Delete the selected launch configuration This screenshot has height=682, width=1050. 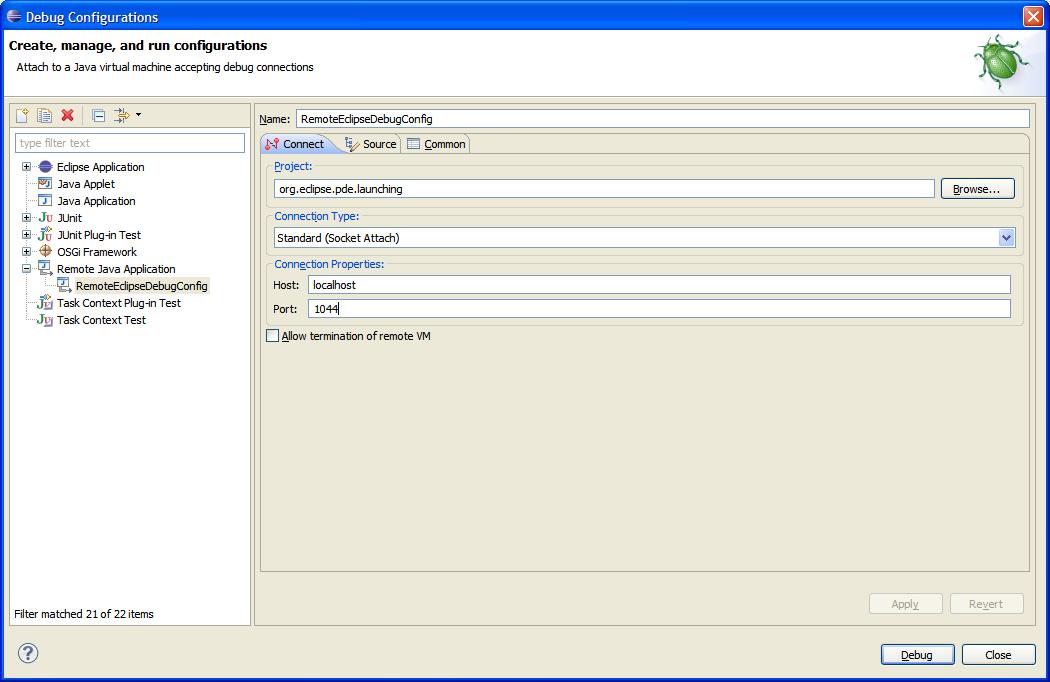coord(67,115)
